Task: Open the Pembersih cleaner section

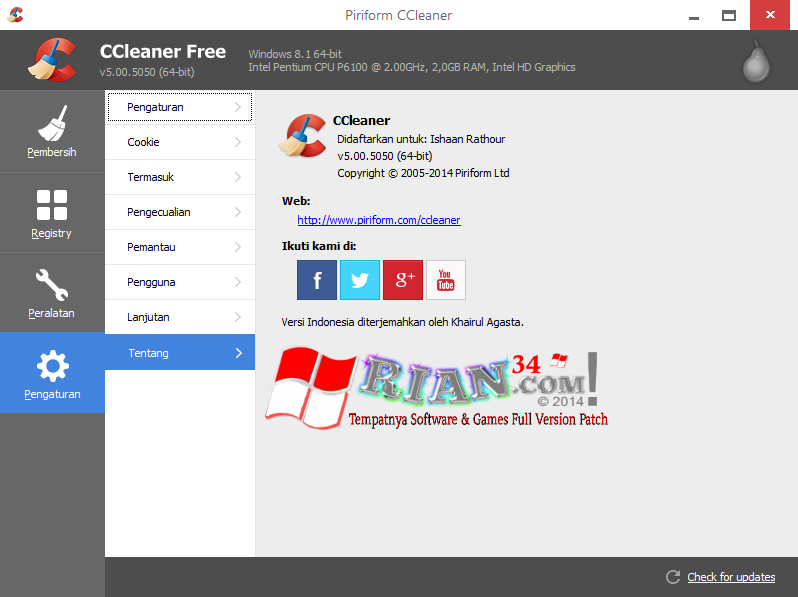Action: coord(52,131)
